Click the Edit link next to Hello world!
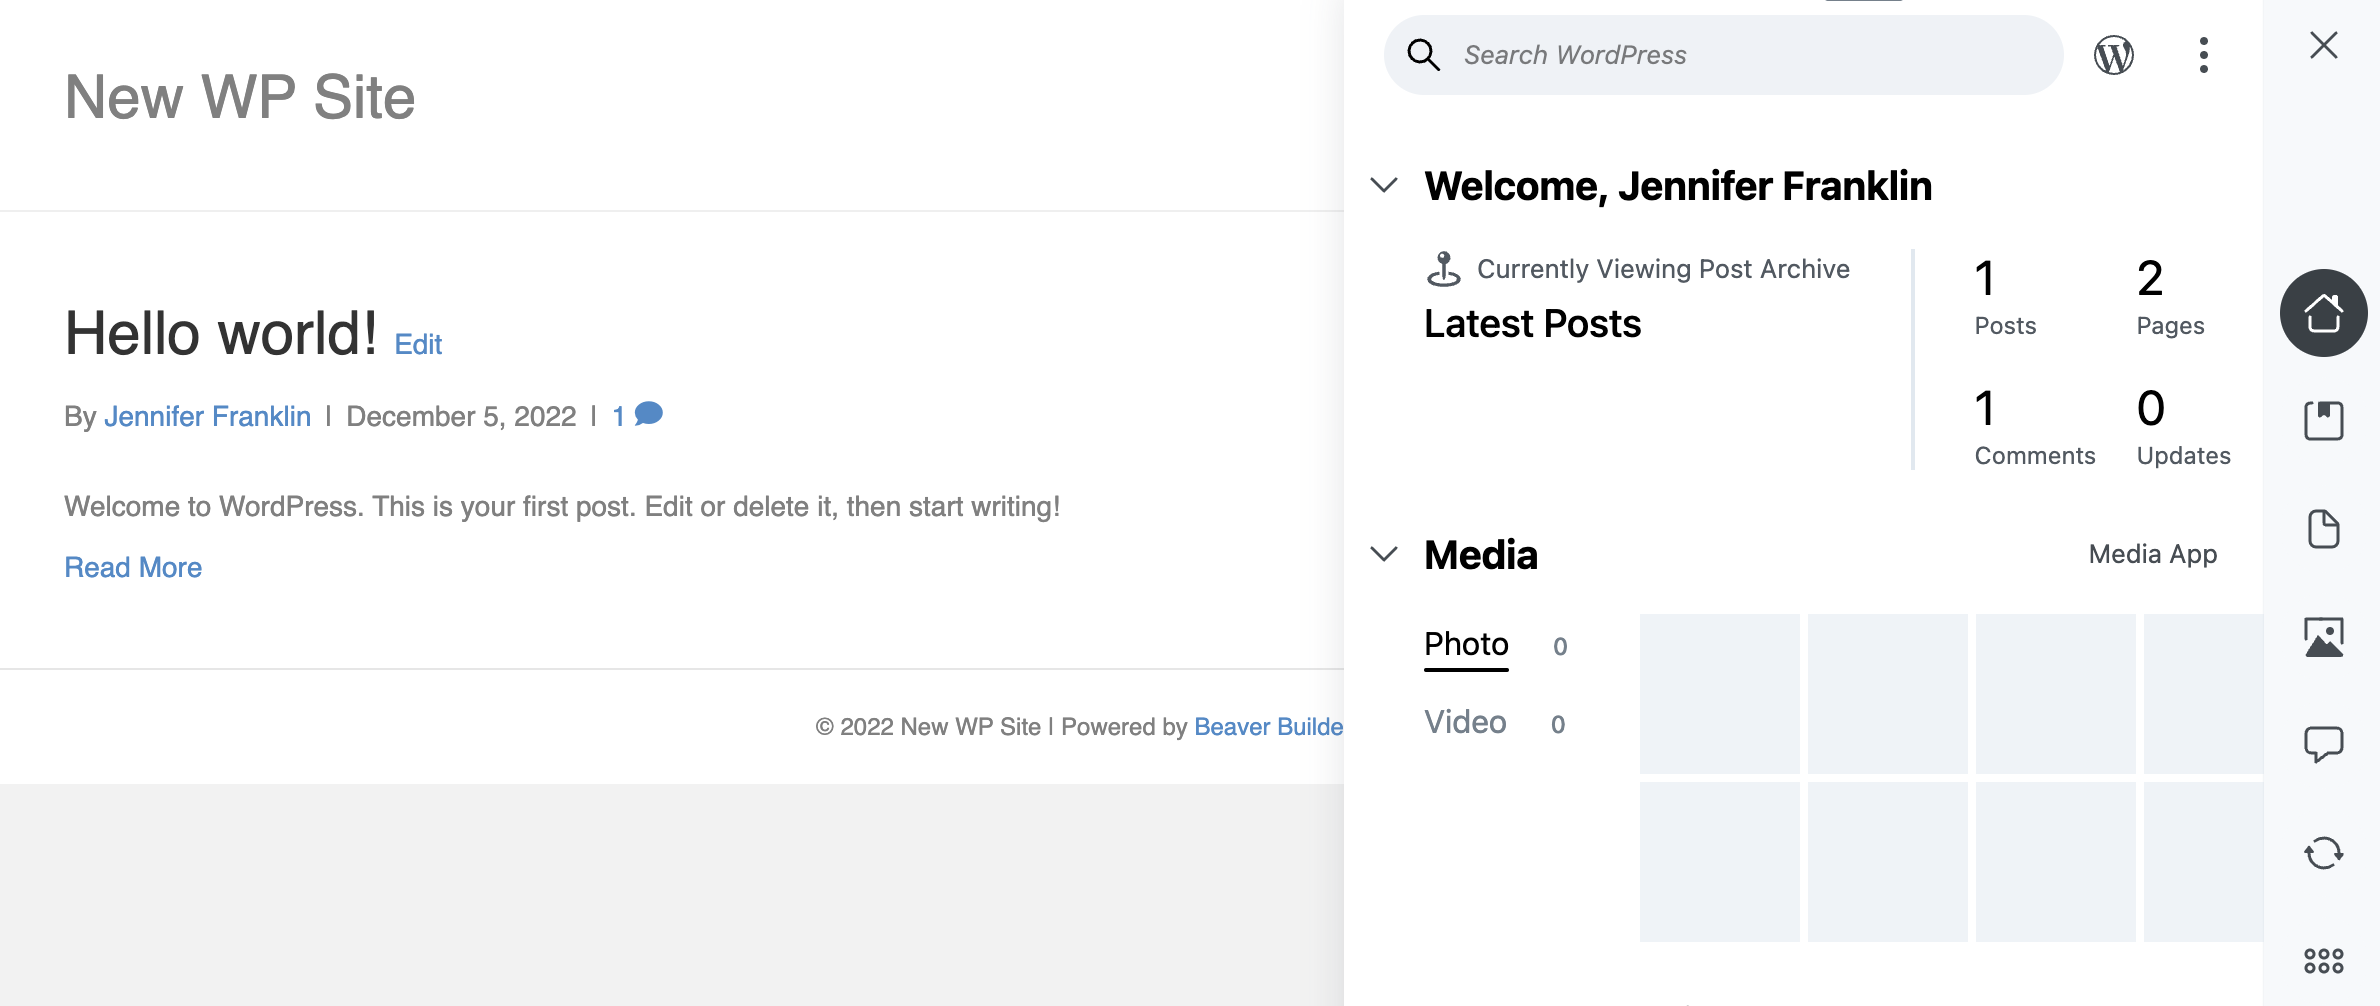 418,345
